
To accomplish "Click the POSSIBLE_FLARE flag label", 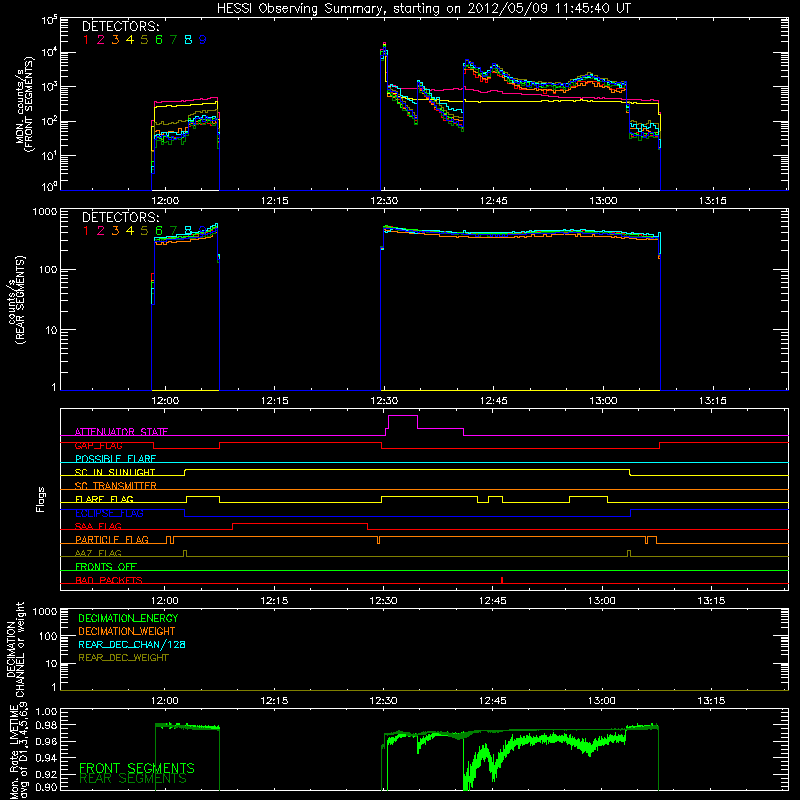I will click(115, 459).
